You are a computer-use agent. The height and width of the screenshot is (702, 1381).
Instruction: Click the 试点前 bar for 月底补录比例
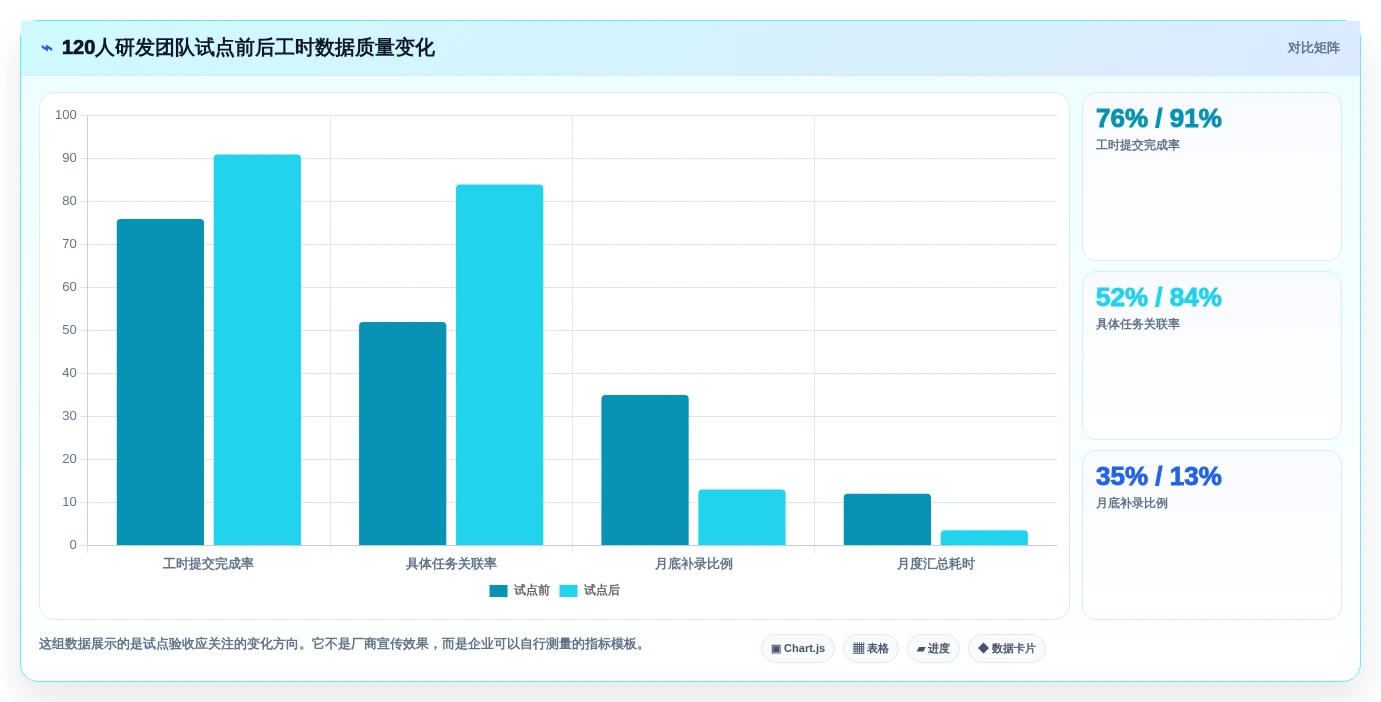(x=645, y=470)
